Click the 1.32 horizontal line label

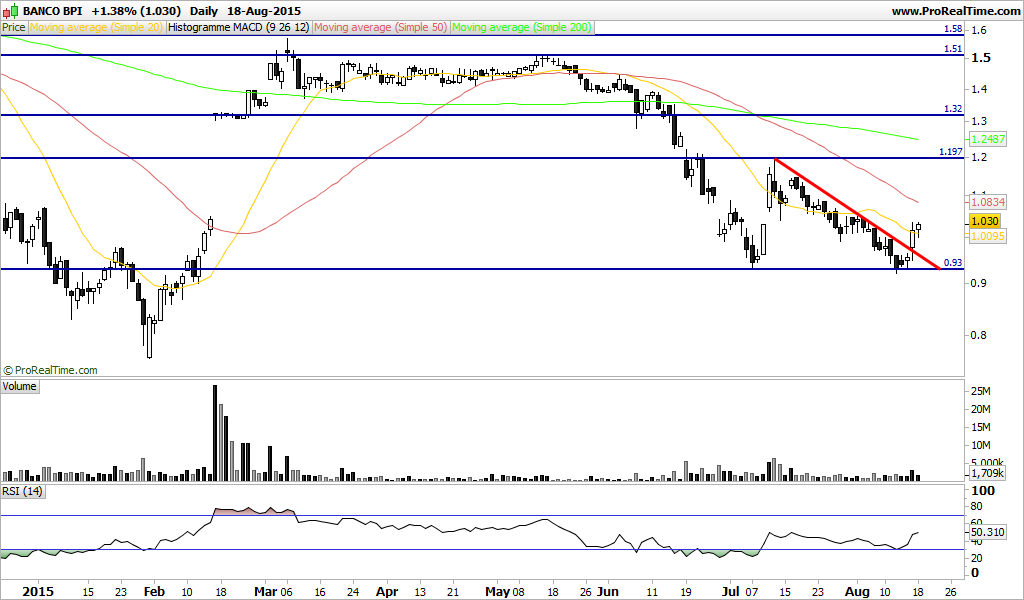tap(953, 109)
